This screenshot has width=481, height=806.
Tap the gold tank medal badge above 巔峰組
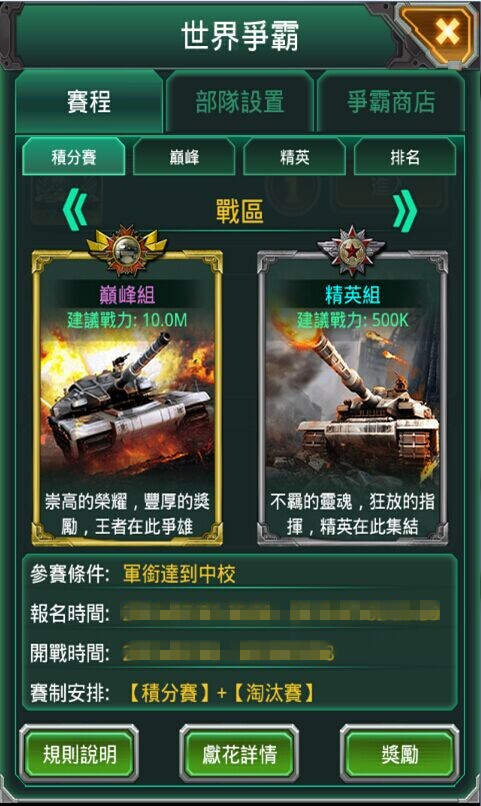point(127,250)
